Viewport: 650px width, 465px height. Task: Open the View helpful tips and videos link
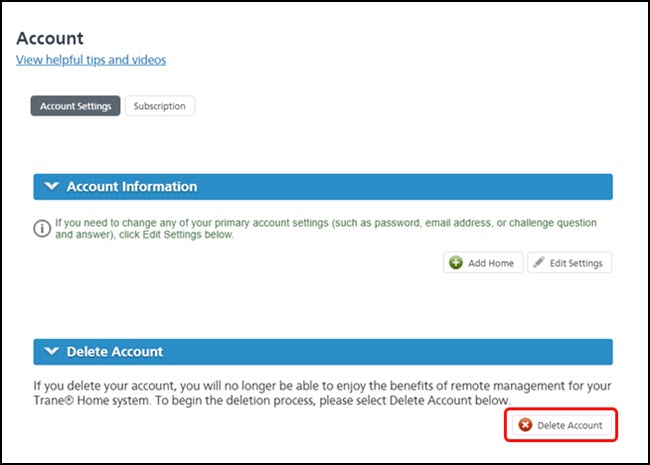91,60
